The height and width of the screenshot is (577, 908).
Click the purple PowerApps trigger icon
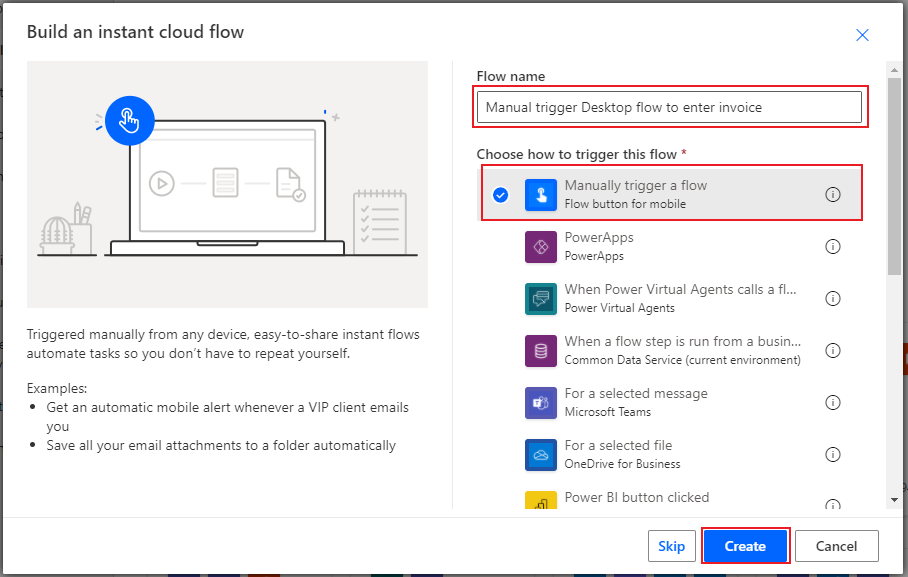pos(541,247)
